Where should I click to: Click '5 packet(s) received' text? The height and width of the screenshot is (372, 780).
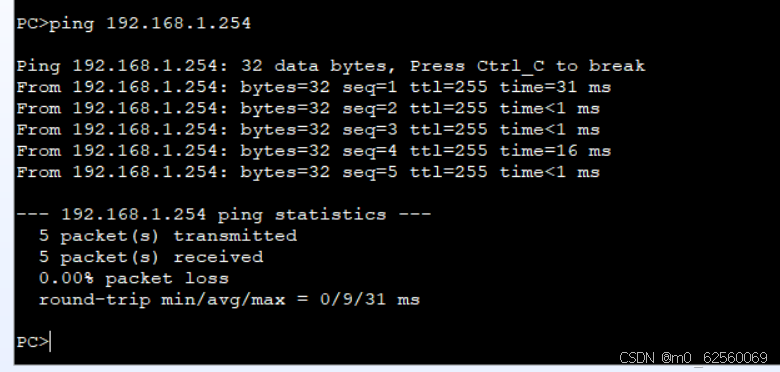151,257
